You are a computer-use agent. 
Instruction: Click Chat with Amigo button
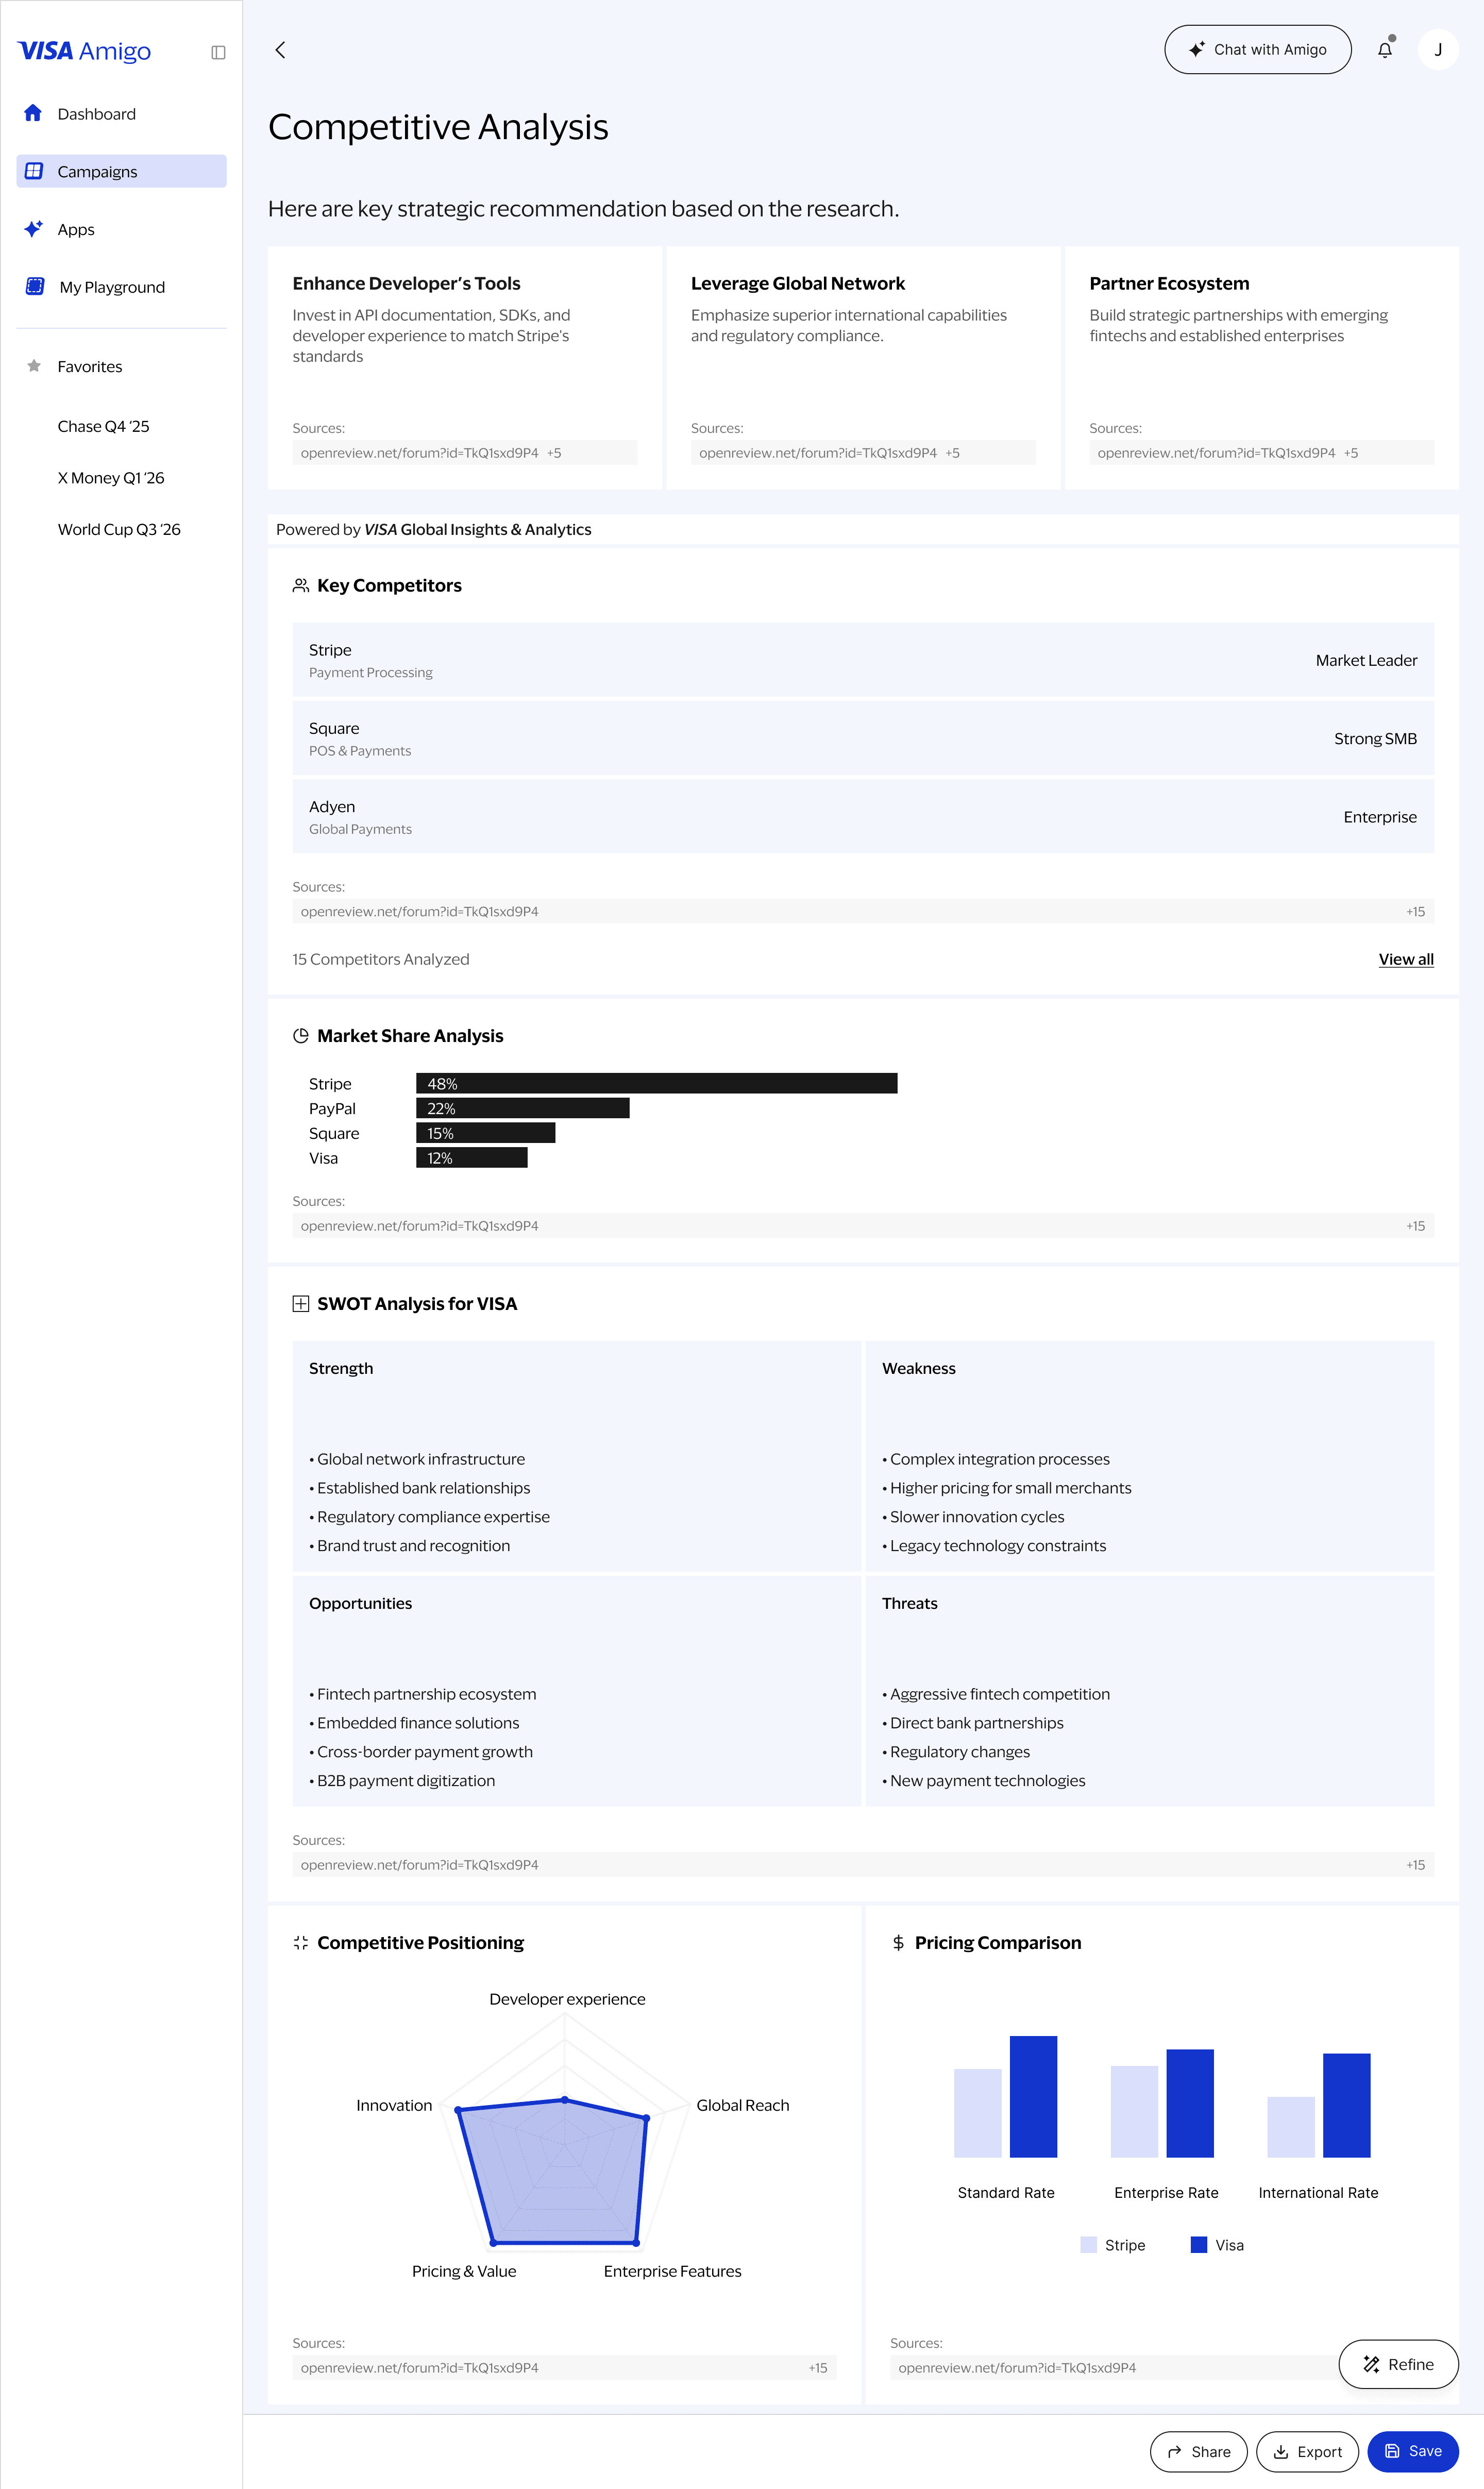(x=1257, y=50)
